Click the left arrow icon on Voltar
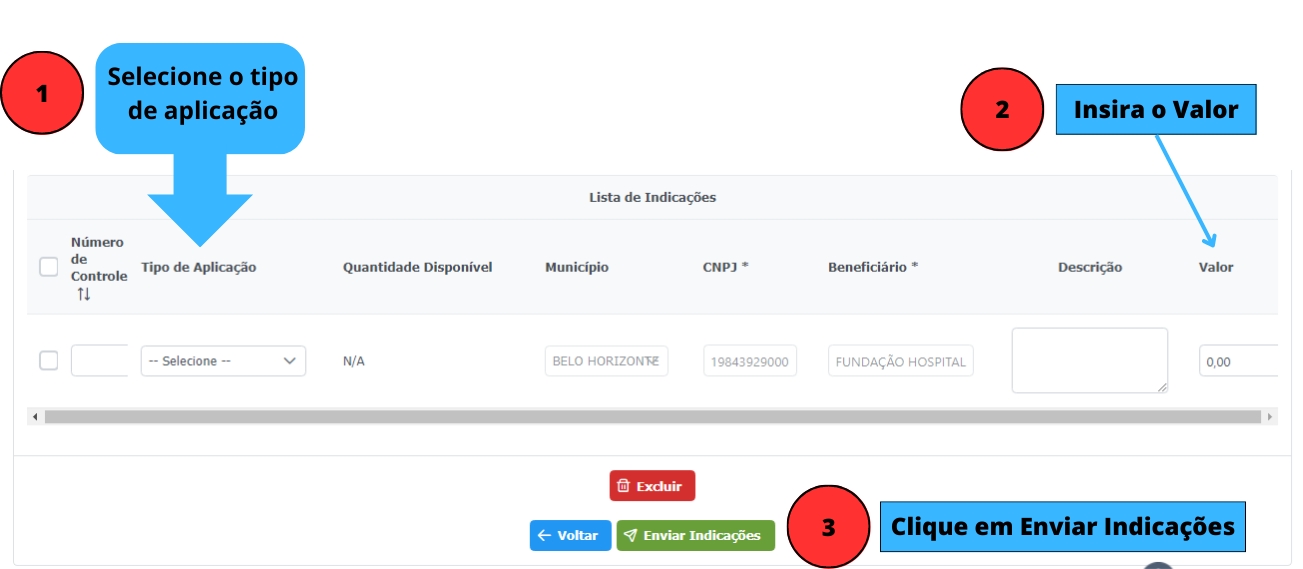Screen dimensions: 1303x569 544,535
